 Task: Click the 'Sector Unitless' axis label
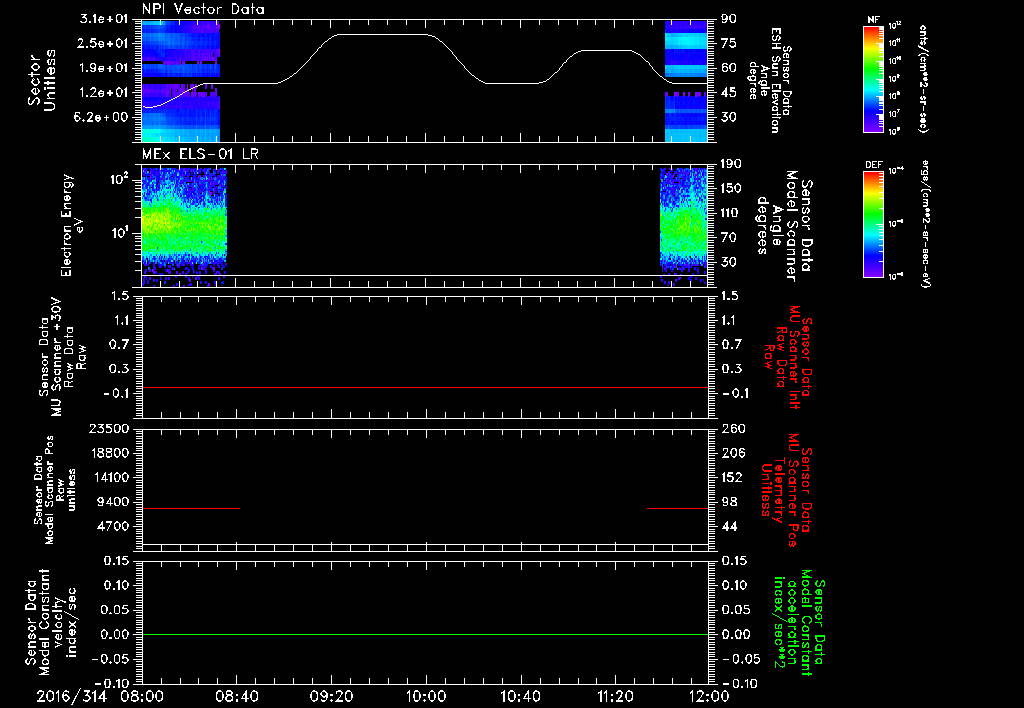42,80
